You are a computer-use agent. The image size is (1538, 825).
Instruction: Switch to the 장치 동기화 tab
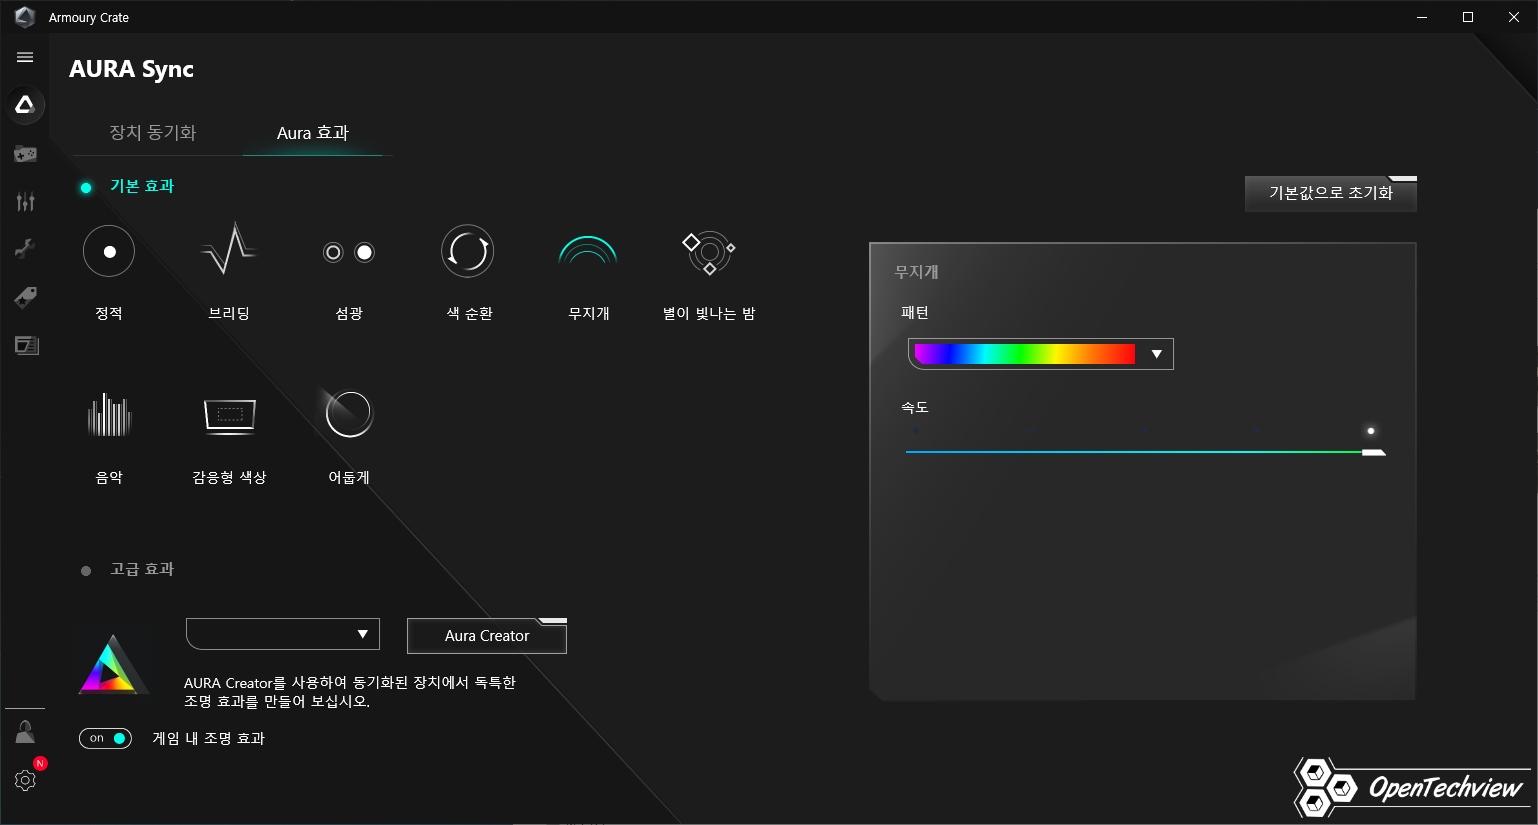click(x=152, y=132)
